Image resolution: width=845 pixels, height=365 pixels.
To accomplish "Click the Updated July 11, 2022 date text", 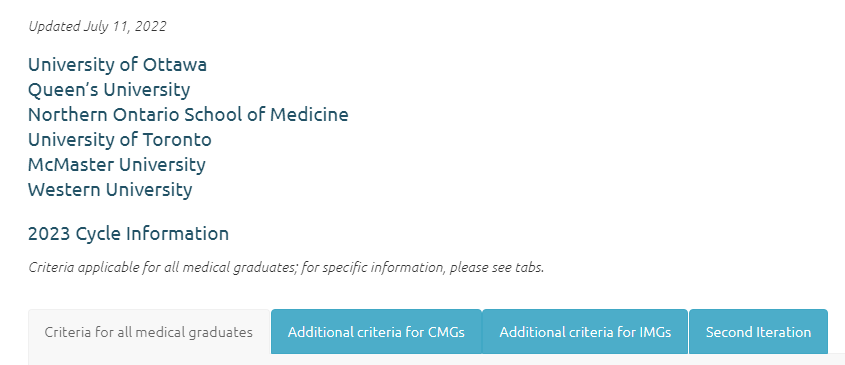I will pyautogui.click(x=98, y=26).
